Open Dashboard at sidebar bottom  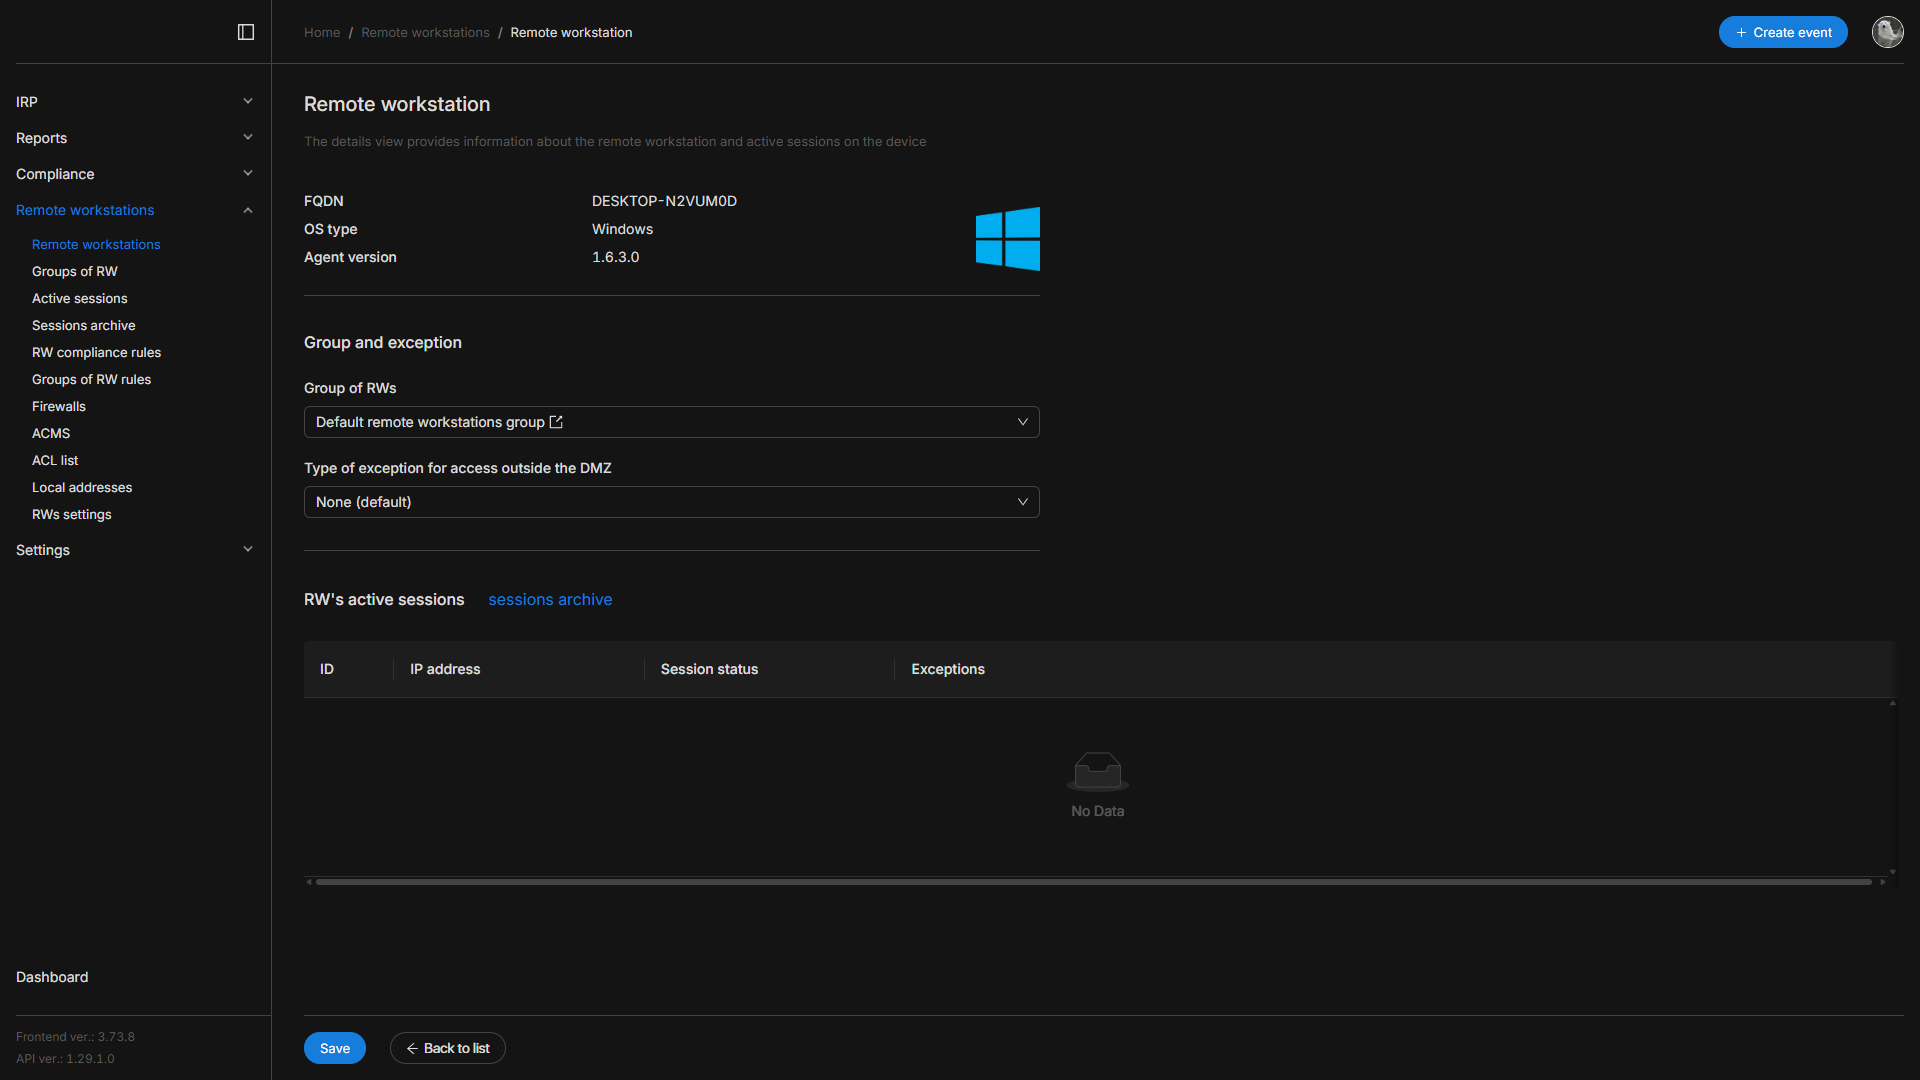[52, 977]
